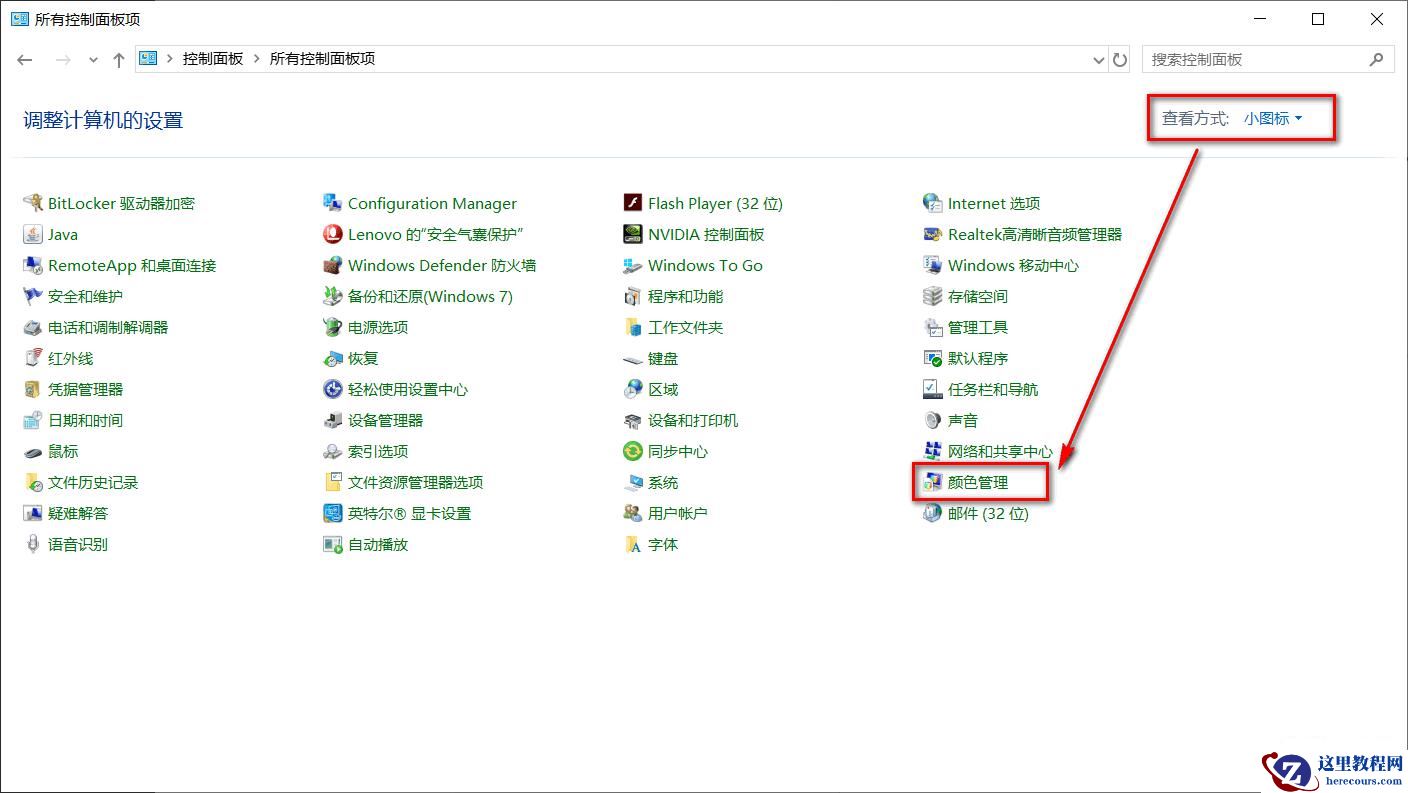The image size is (1408, 793).
Task: Open 电源选项
Action: pos(378,327)
